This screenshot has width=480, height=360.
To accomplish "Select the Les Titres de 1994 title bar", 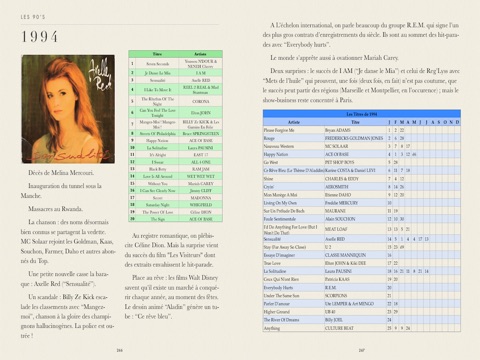I will click(362, 114).
